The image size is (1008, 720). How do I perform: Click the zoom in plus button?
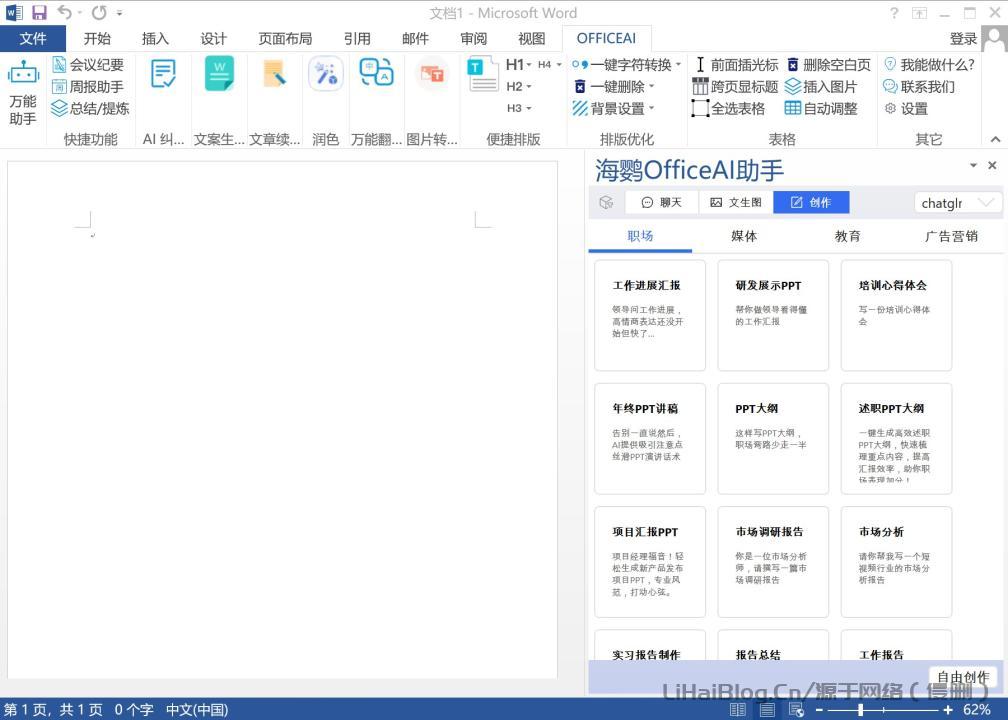click(948, 710)
